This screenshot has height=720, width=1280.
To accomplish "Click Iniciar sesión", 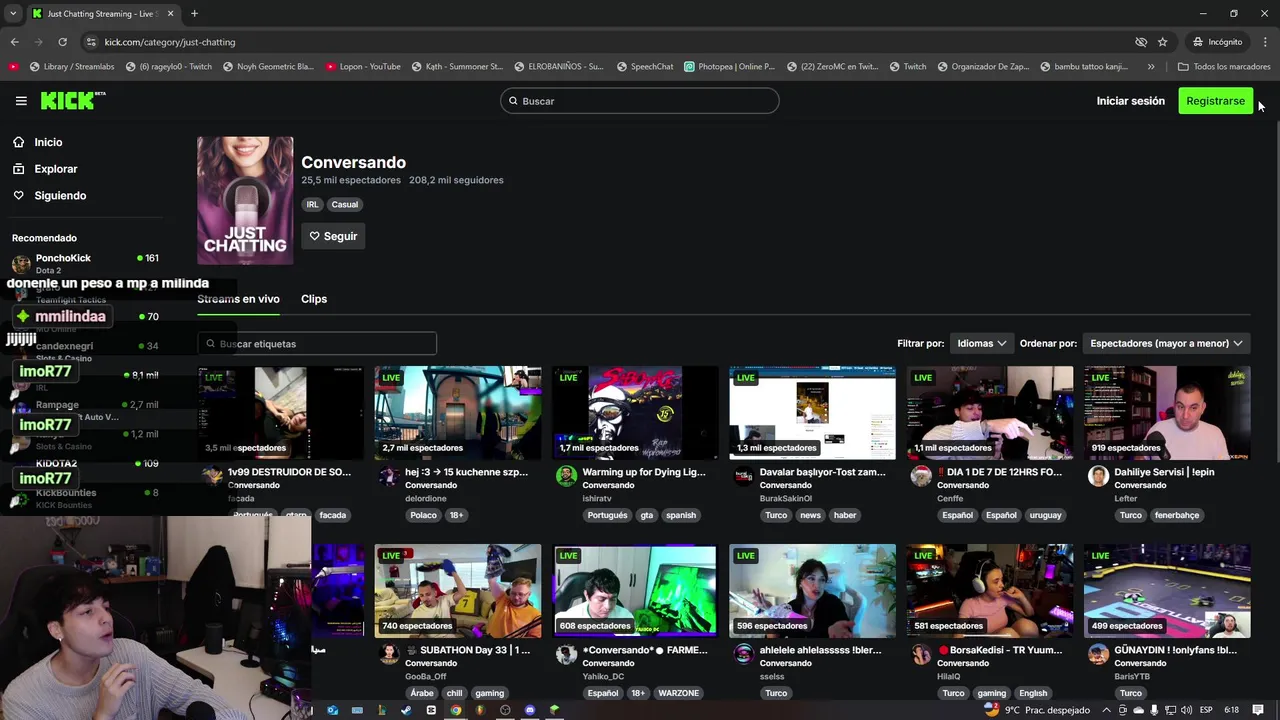I will [1130, 101].
